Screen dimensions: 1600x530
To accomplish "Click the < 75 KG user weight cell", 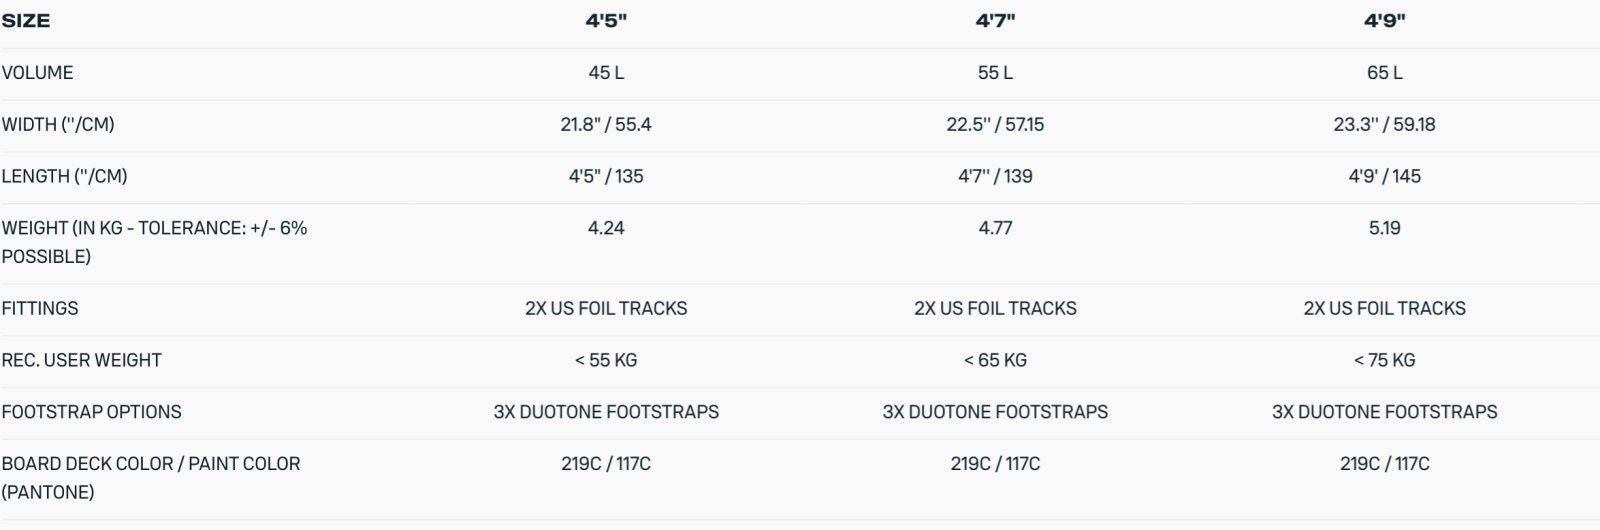I will point(1384,361).
